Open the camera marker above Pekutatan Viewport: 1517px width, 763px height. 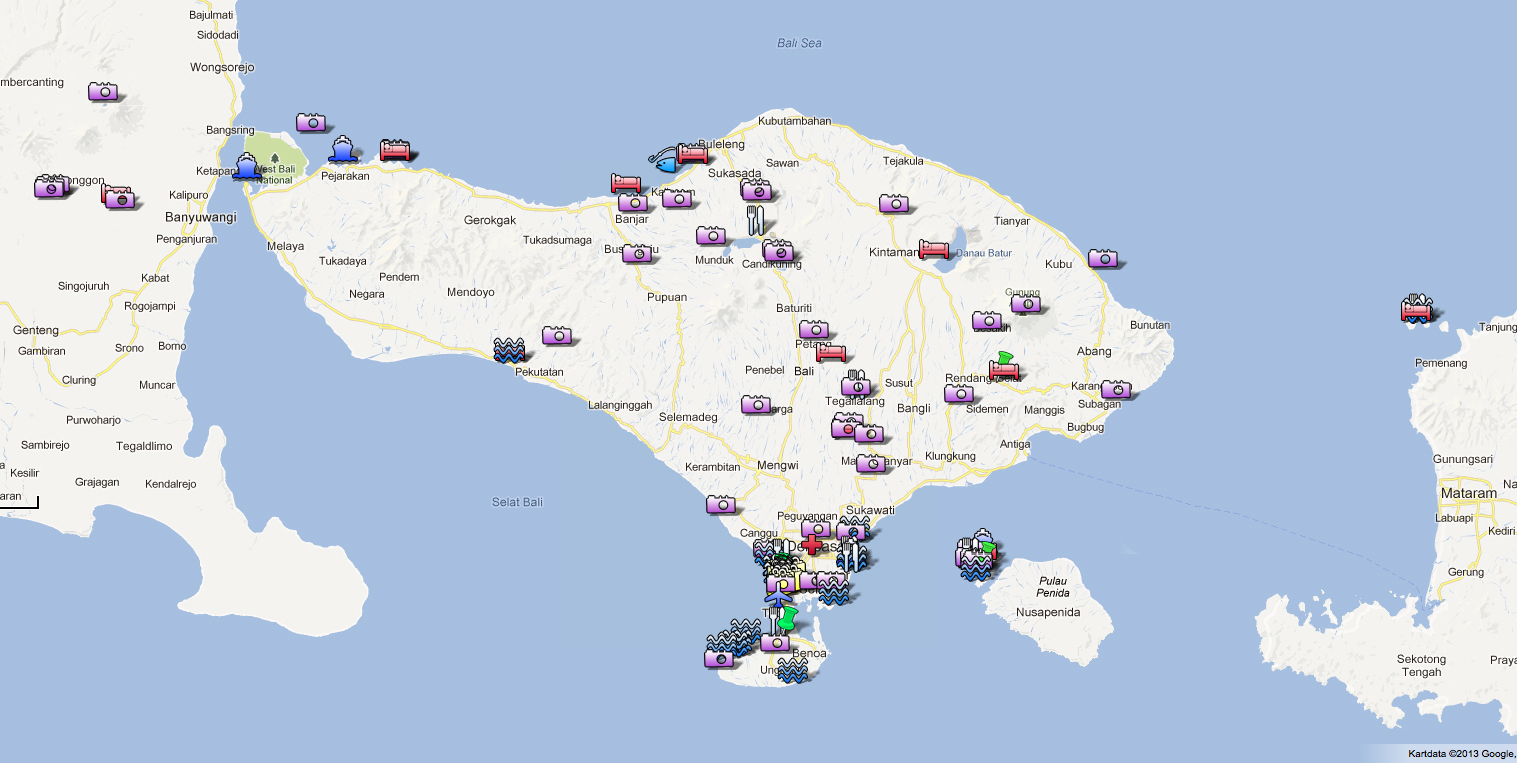[x=557, y=335]
